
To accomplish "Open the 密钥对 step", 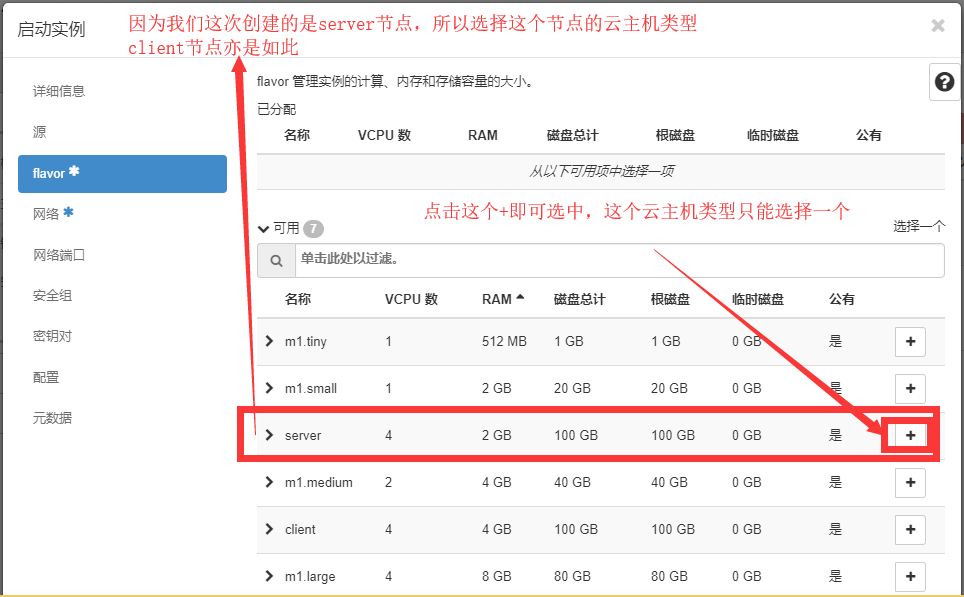I will tap(52, 336).
